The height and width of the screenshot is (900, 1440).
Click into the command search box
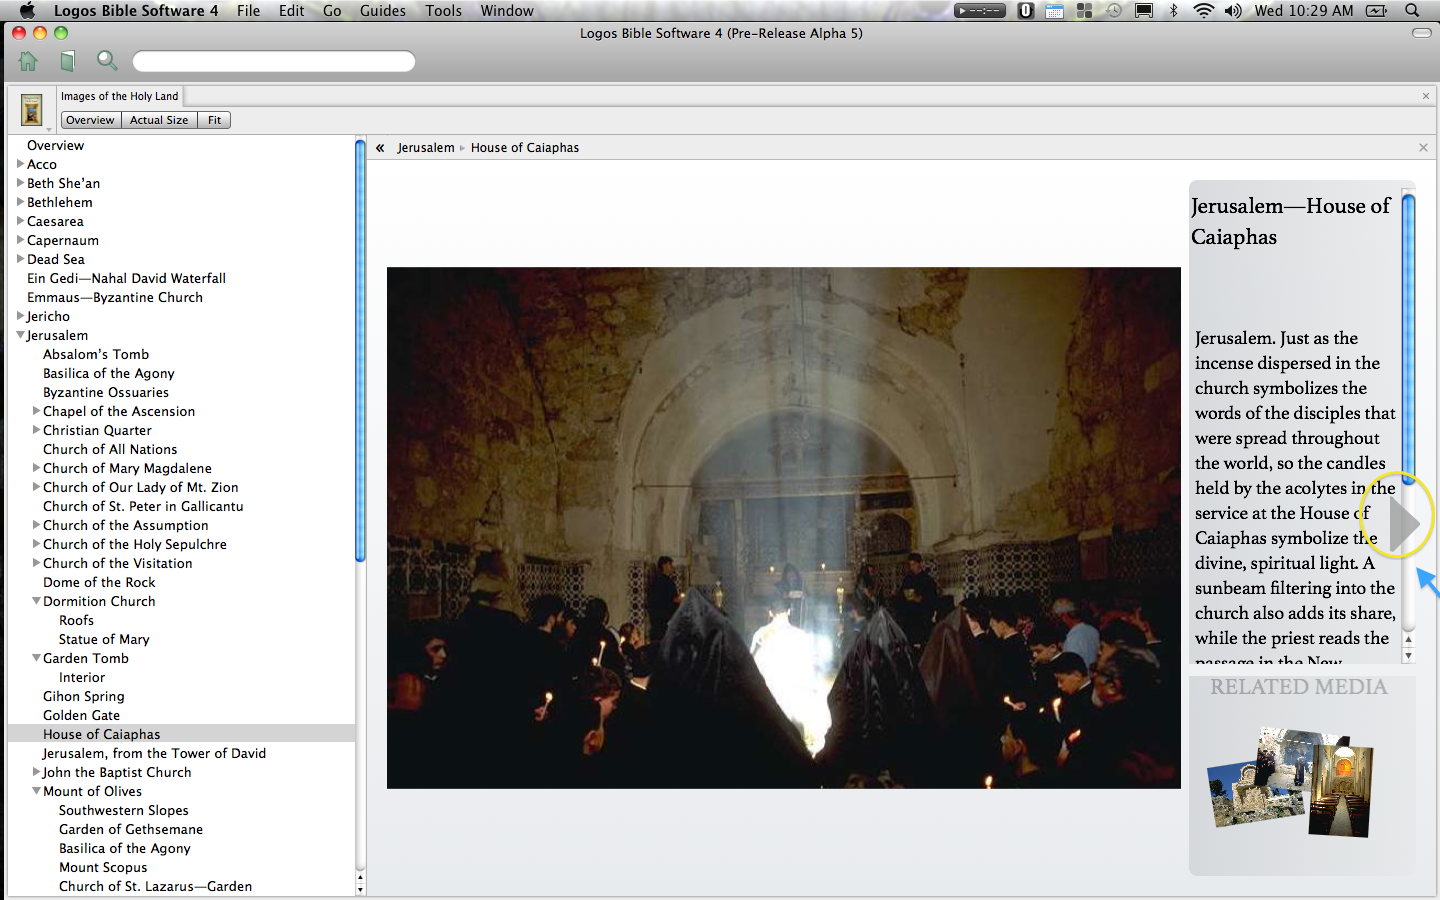(x=274, y=62)
